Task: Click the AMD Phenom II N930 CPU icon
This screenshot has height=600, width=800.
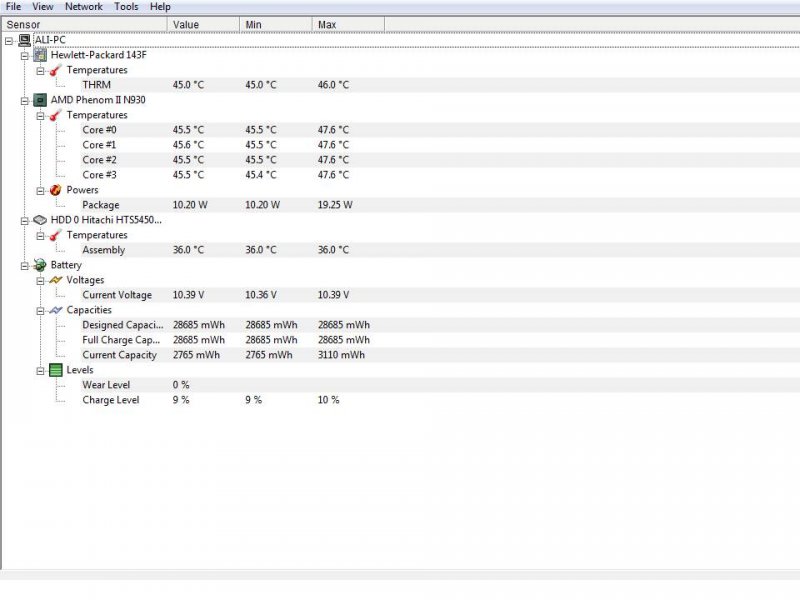Action: (40, 100)
